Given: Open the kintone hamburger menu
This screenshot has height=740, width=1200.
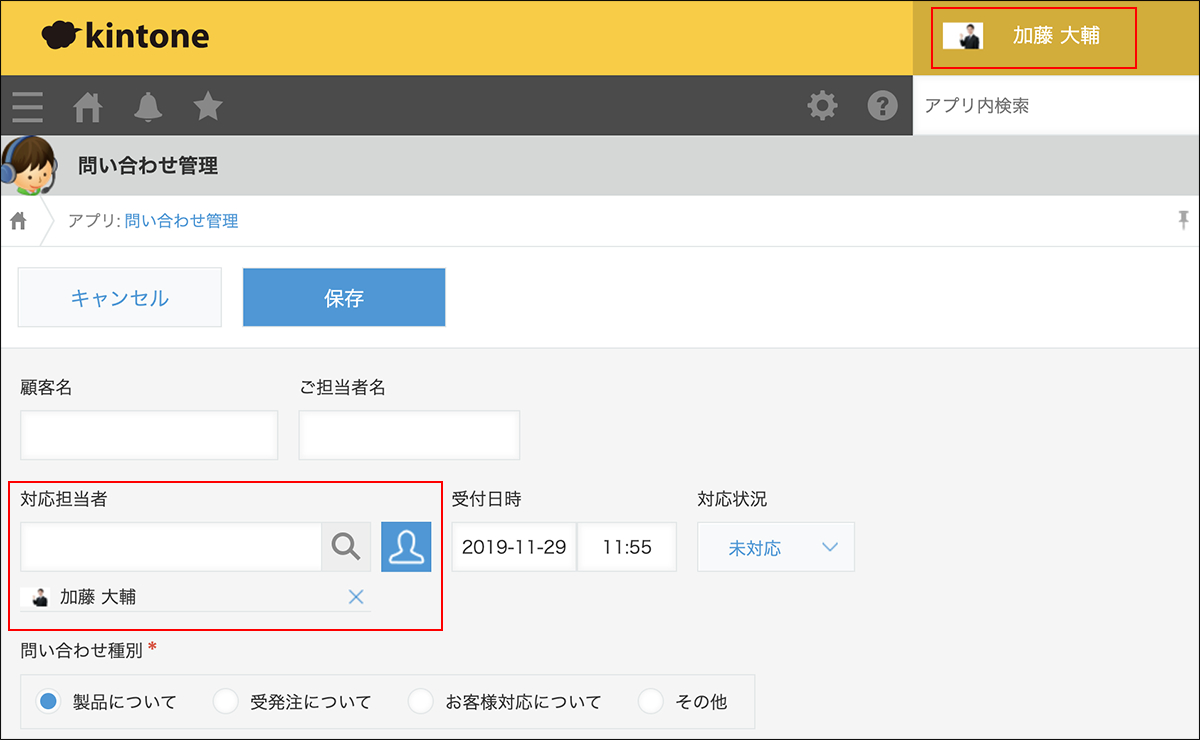Looking at the screenshot, I should [x=27, y=106].
